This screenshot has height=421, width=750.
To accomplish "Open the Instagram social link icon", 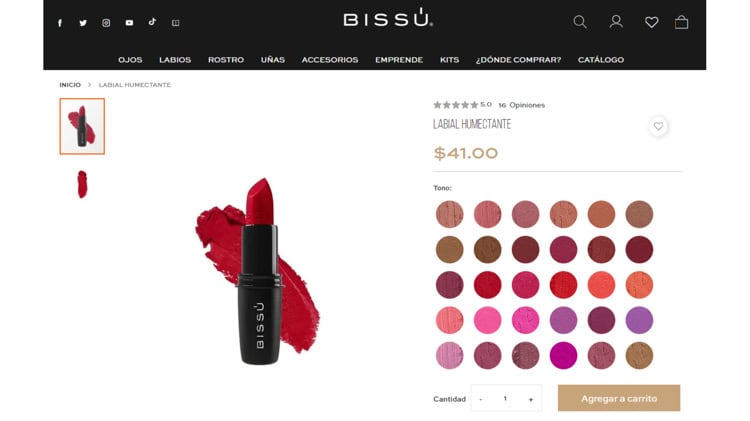I will 106,22.
